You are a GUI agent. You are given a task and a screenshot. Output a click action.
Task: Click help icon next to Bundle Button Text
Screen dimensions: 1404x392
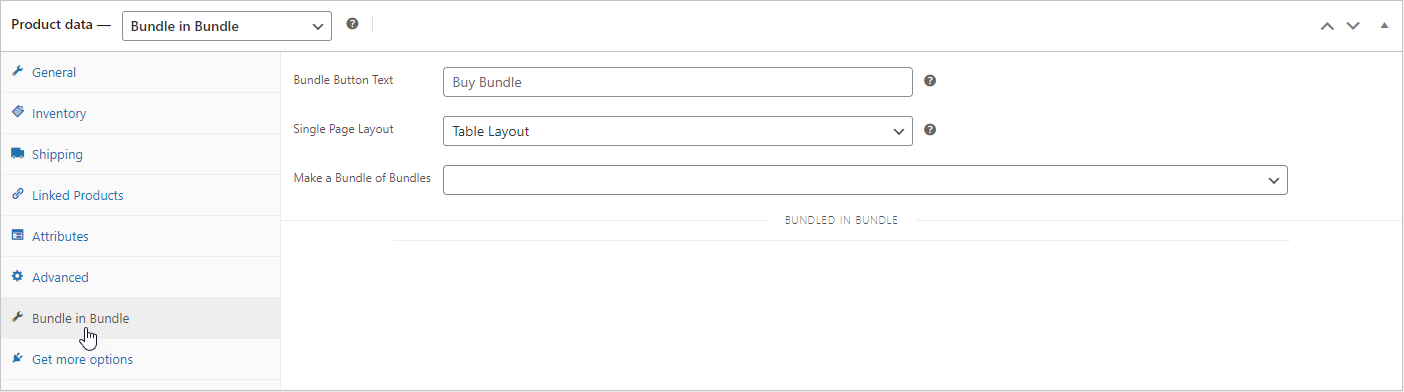[930, 81]
